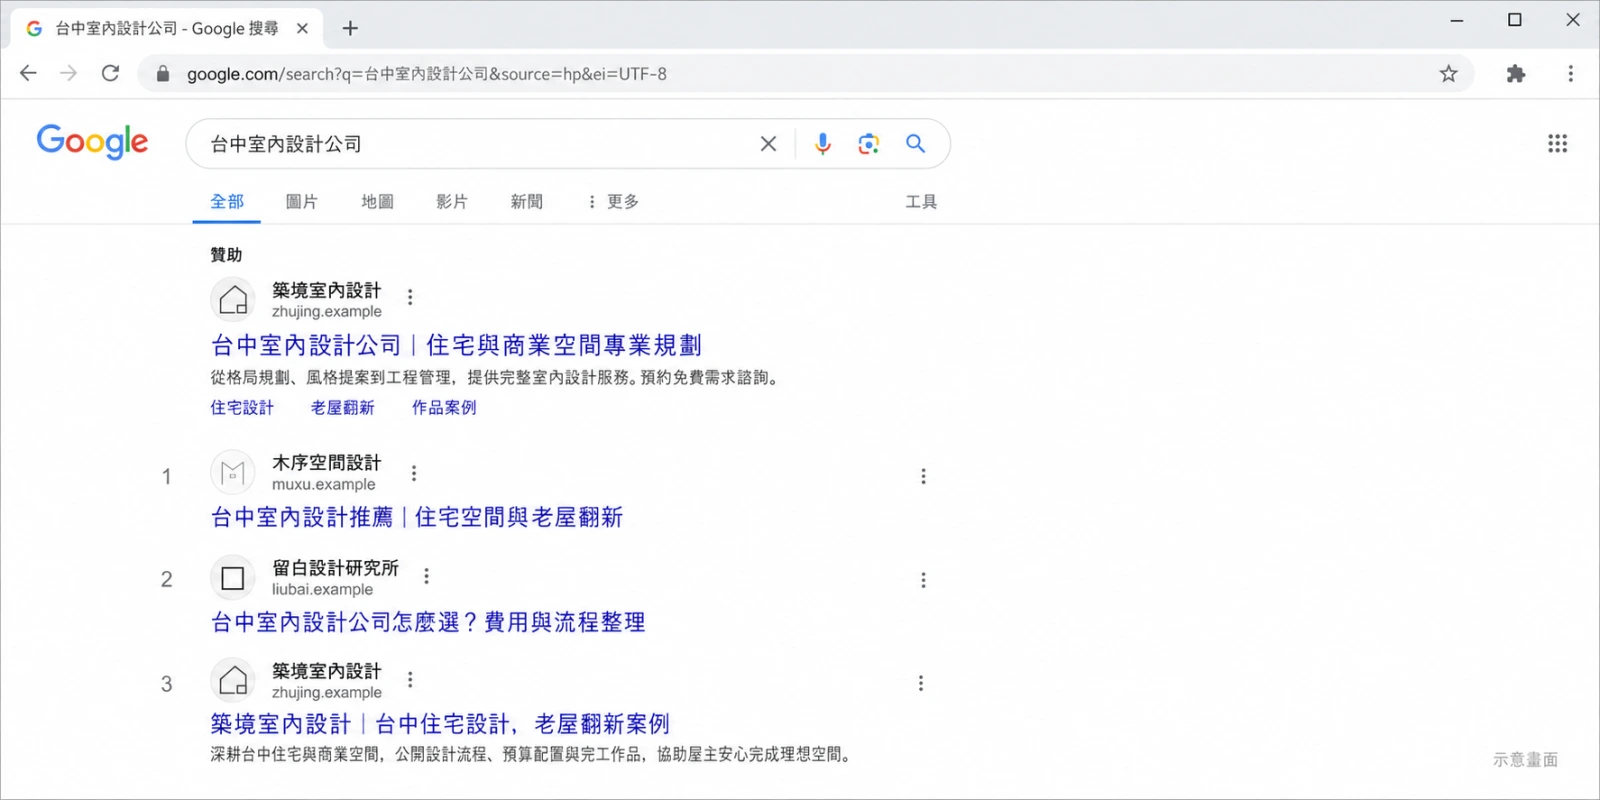
Task: Open Chrome three-dot menu
Action: coord(1570,74)
